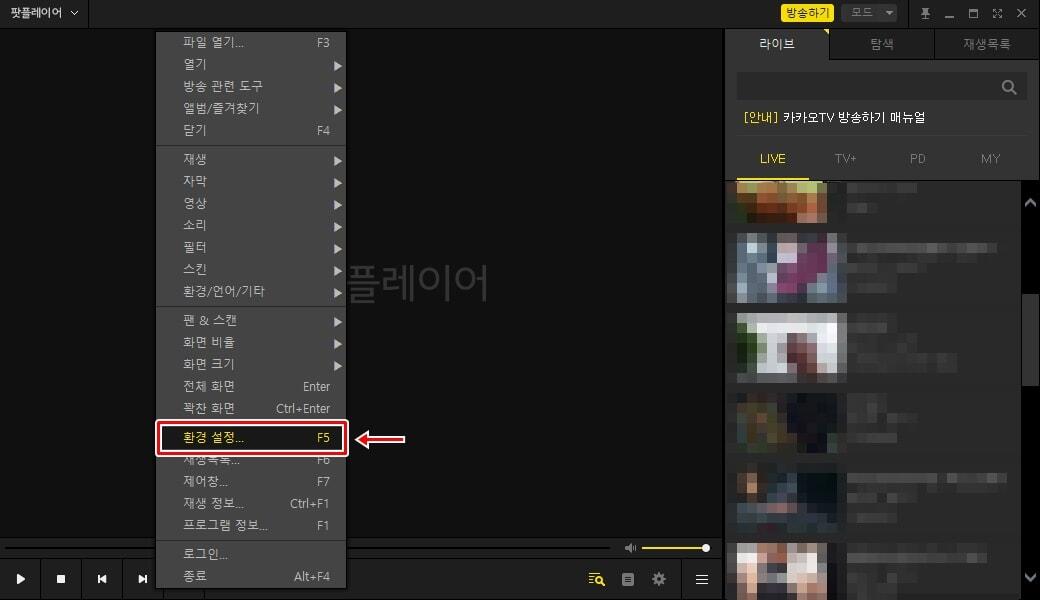Expand the 방송 관련 도구 submenu
Viewport: 1040px width, 600px height.
coord(251,86)
